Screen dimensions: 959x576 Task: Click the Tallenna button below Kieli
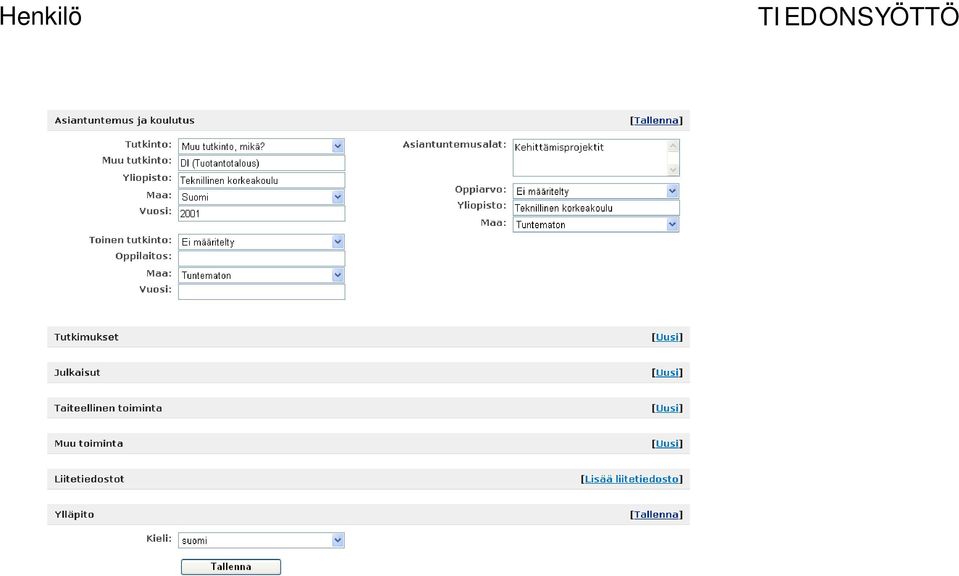[x=231, y=567]
